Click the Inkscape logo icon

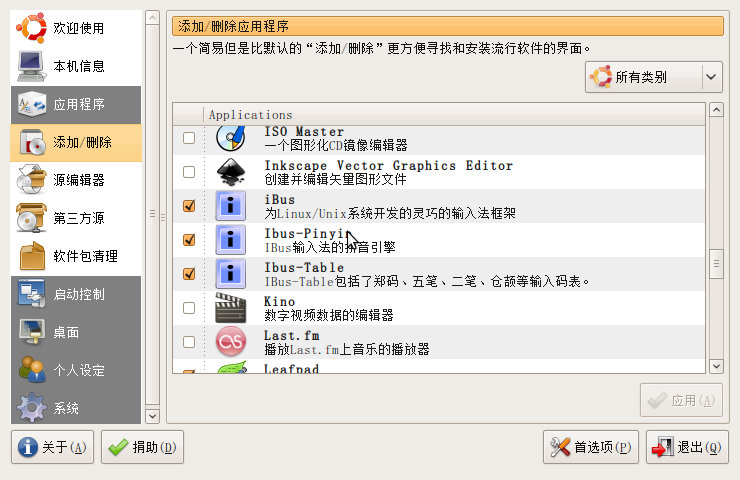point(231,172)
